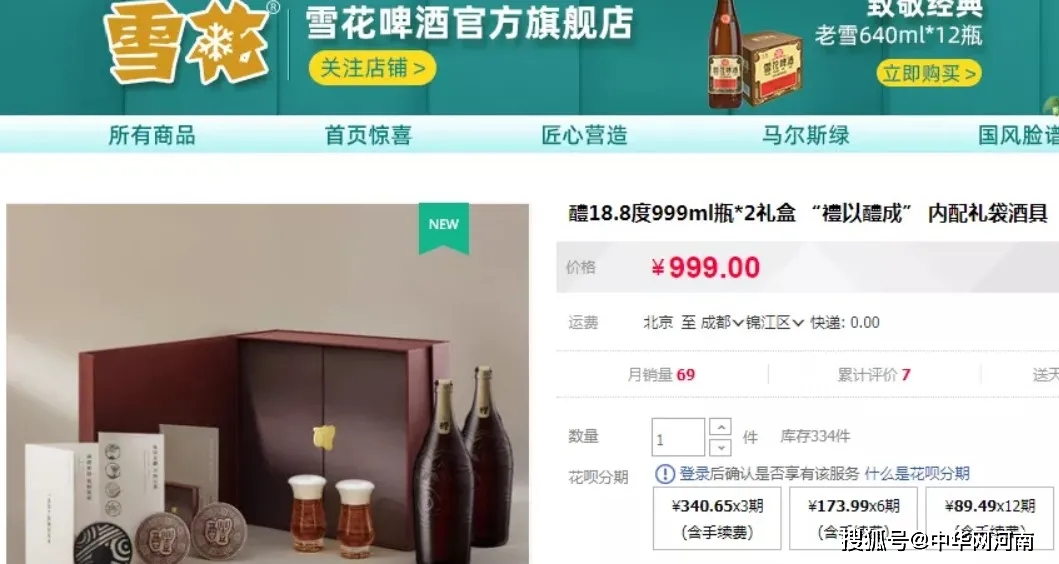Viewport: 1059px width, 564px height.
Task: Select the ¥340.65x3期 installment option
Action: click(717, 518)
